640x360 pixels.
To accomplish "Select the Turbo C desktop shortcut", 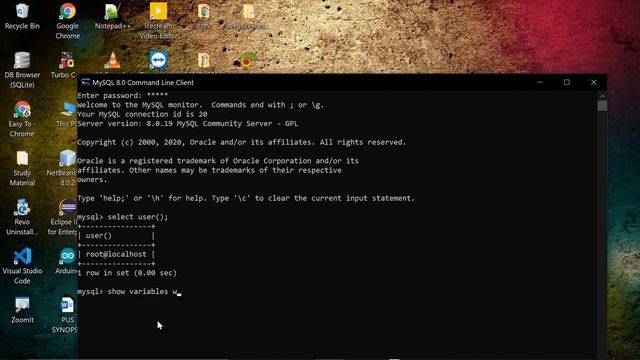I will [65, 65].
